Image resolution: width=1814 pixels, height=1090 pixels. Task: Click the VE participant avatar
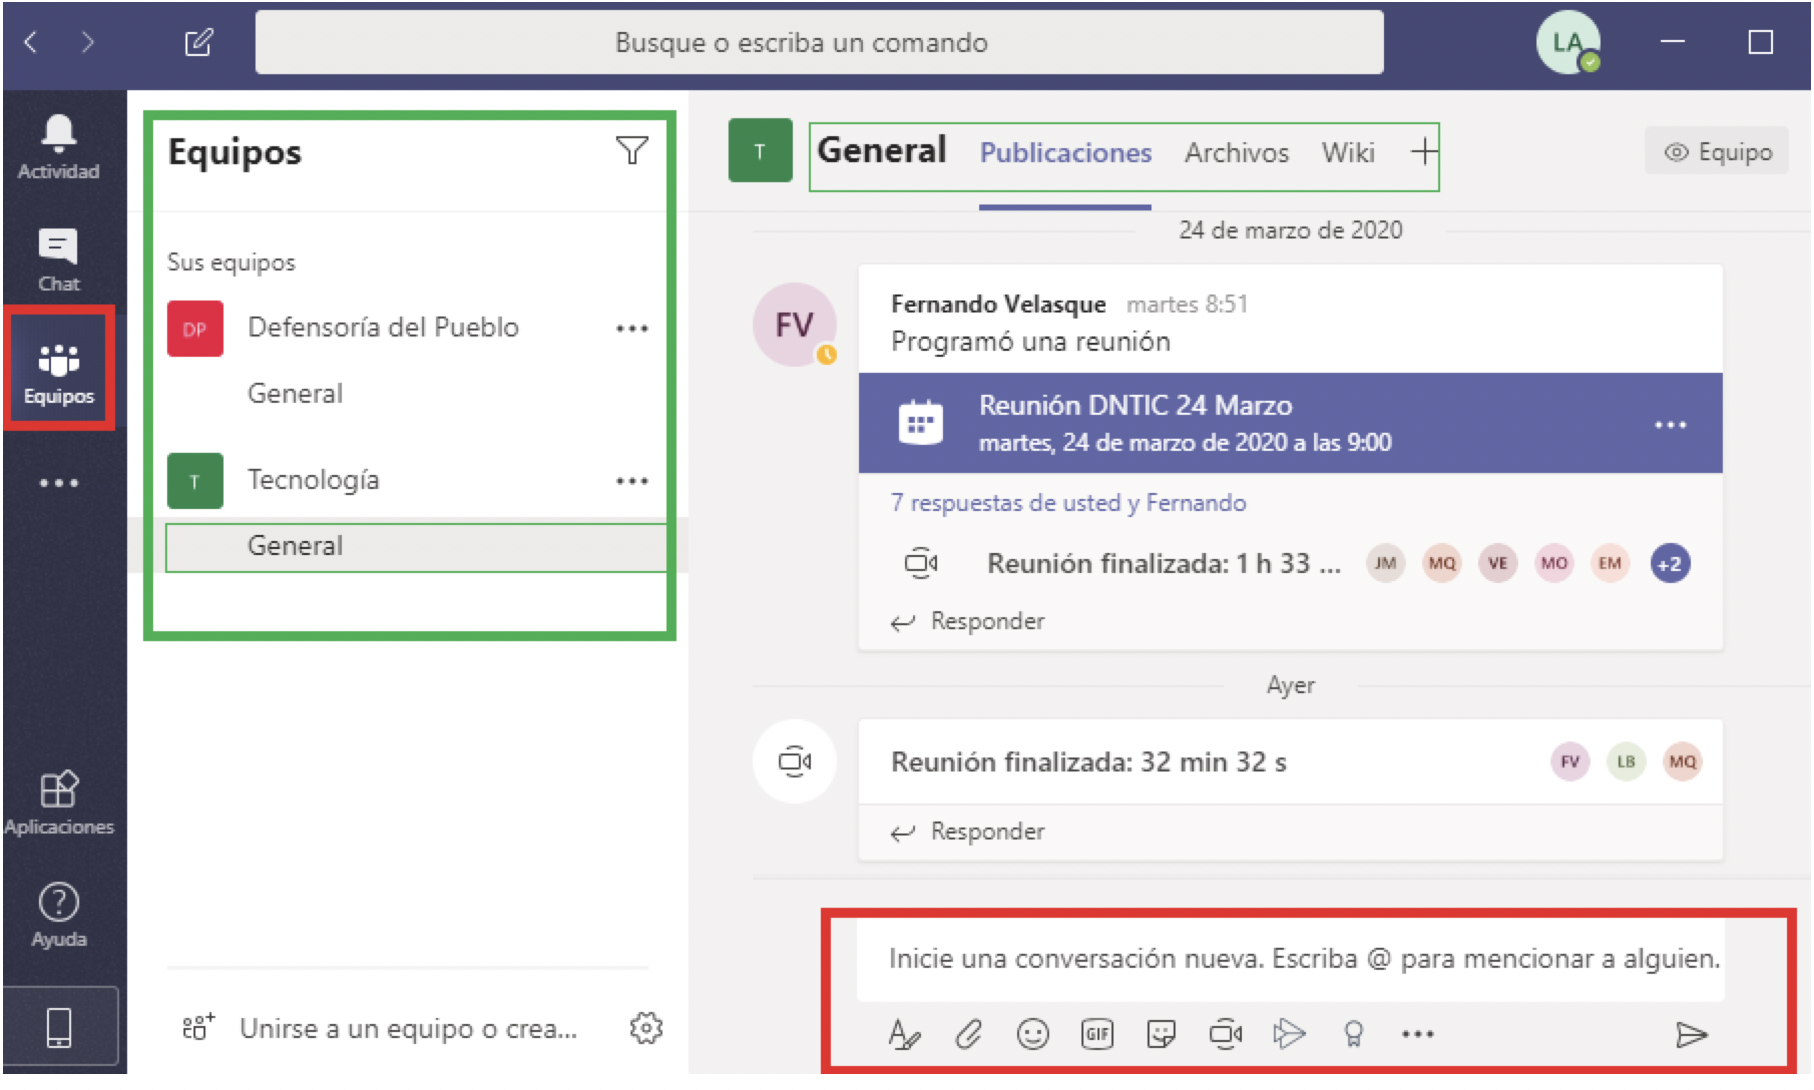pos(1497,563)
